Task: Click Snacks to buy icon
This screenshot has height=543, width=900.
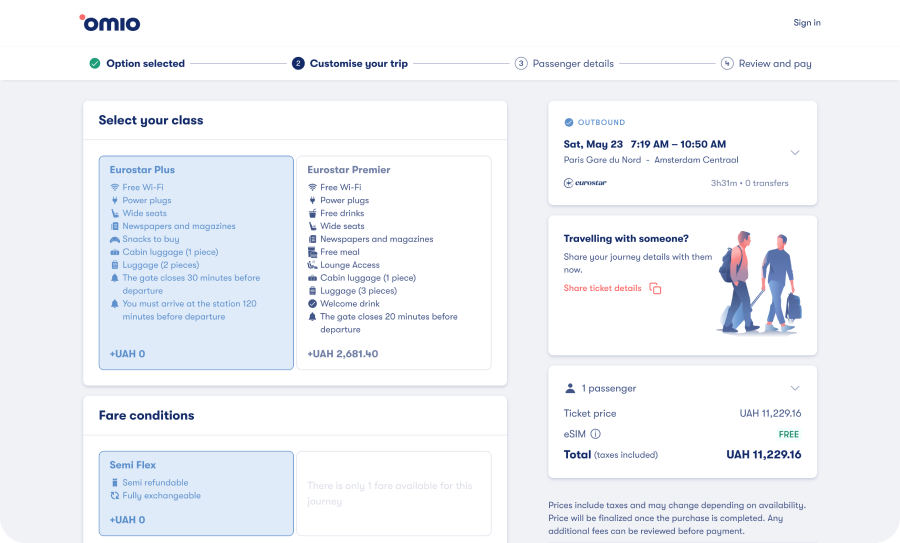Action: pos(114,239)
